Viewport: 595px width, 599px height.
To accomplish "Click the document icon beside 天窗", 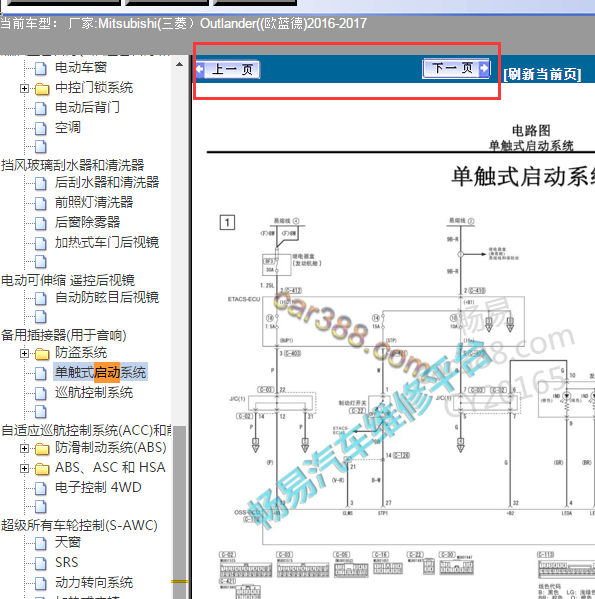I will click(40, 543).
